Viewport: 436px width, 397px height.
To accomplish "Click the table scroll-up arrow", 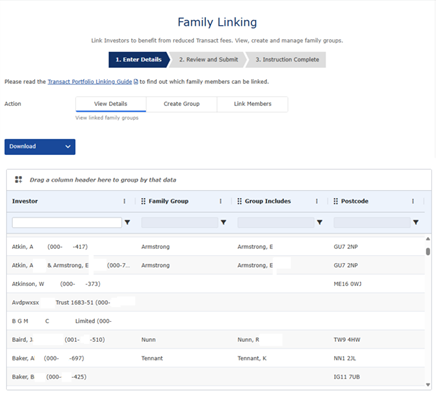I will click(428, 239).
